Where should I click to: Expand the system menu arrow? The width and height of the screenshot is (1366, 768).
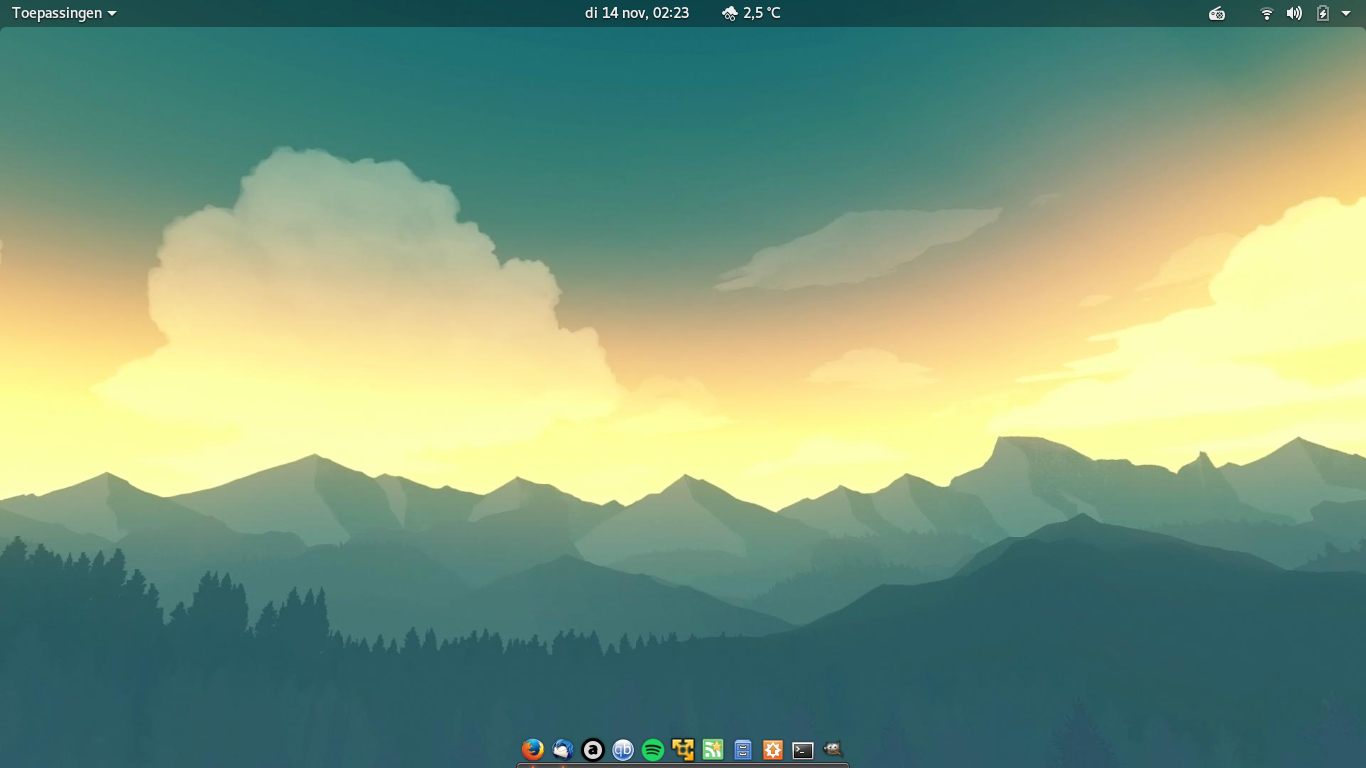point(1346,13)
